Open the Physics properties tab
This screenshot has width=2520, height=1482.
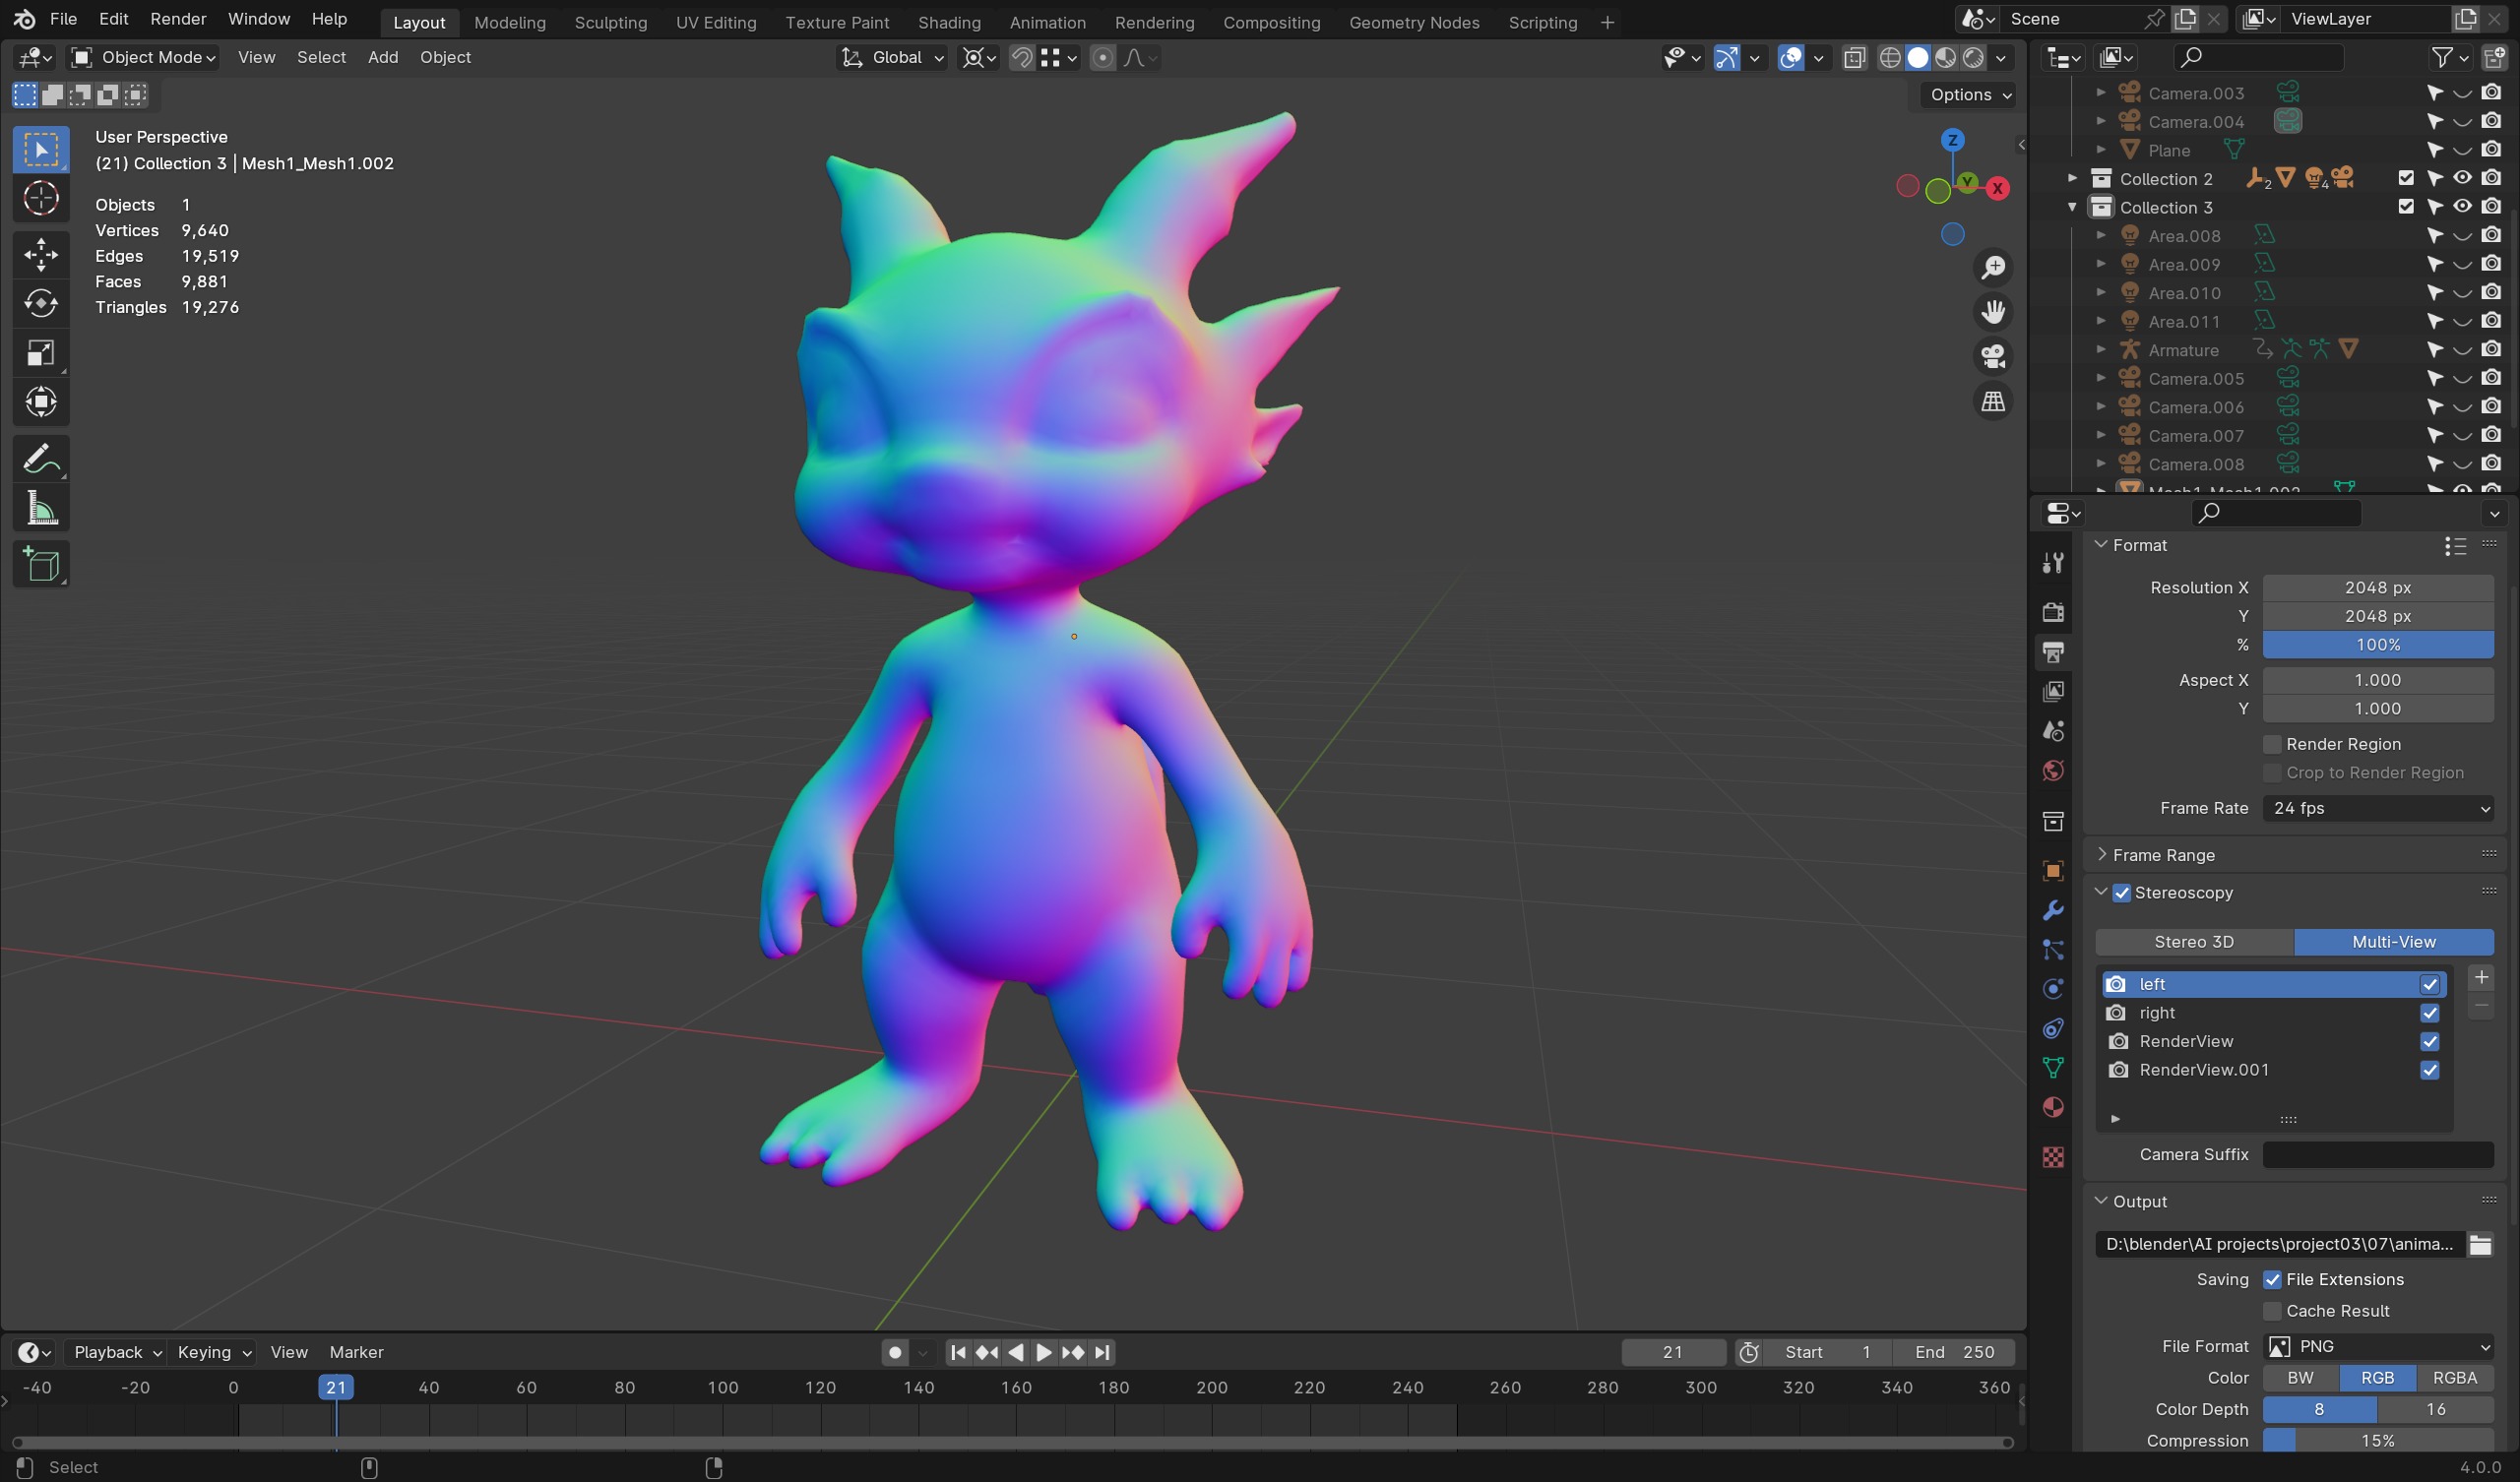point(2053,989)
